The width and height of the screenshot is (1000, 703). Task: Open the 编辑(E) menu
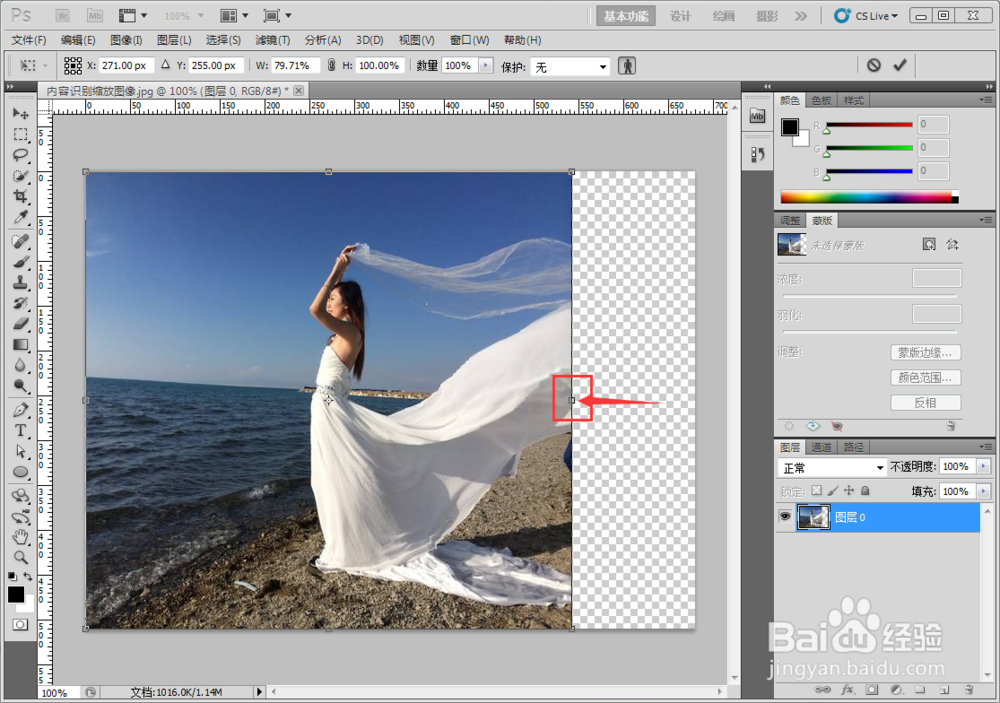[78, 40]
